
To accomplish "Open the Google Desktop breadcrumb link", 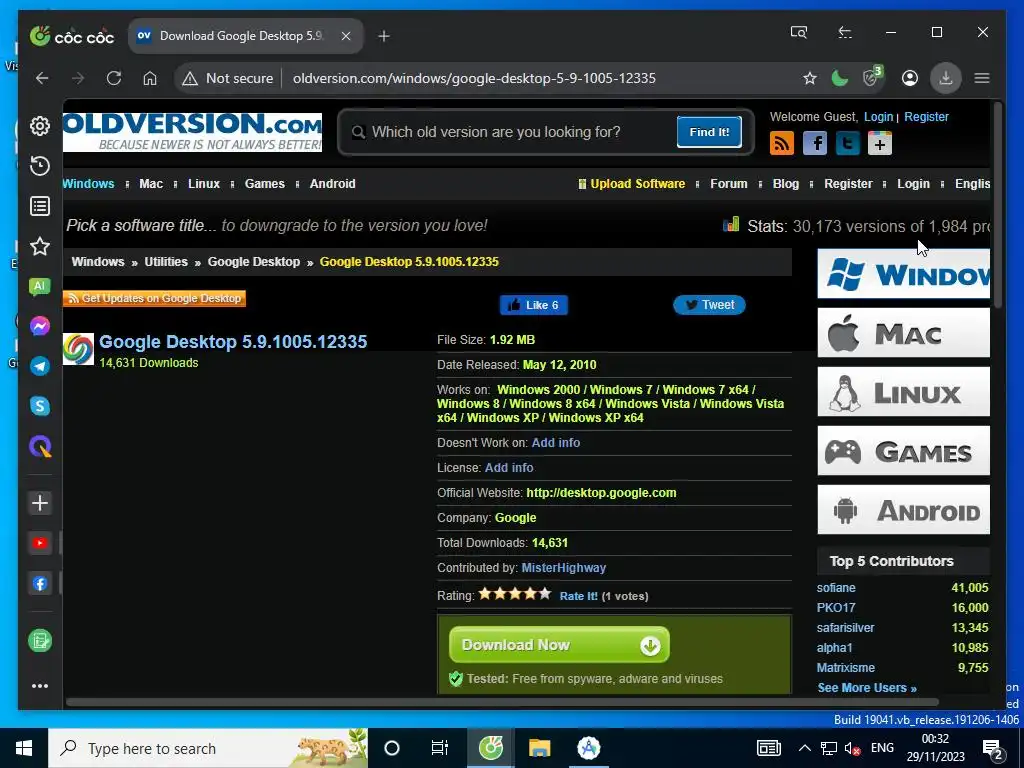I will coord(253,262).
